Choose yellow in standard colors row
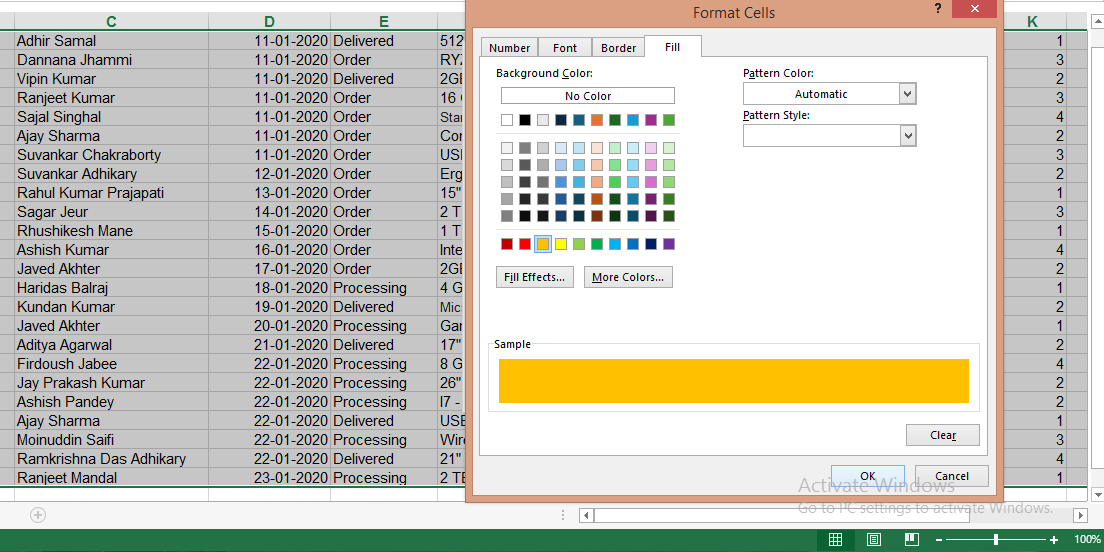This screenshot has width=1104, height=552. point(561,244)
